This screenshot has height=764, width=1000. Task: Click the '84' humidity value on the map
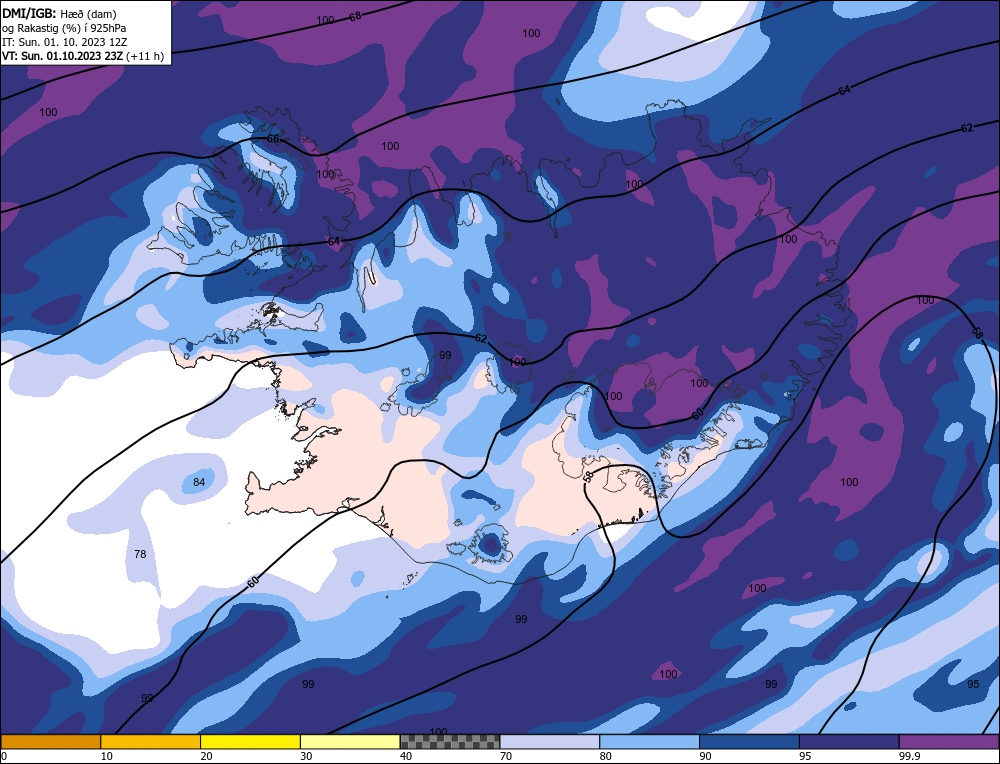point(199,482)
